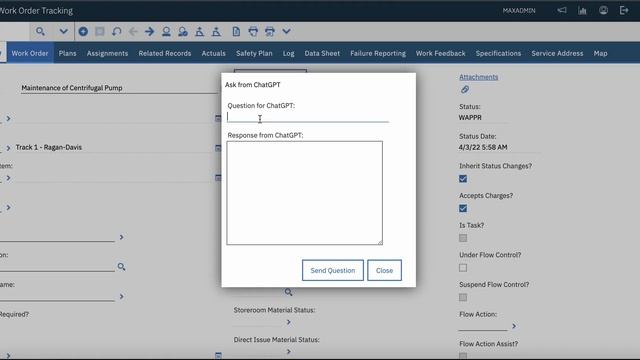This screenshot has width=640, height=360.
Task: Click the Save Work Order toolbar icon
Action: [100, 31]
